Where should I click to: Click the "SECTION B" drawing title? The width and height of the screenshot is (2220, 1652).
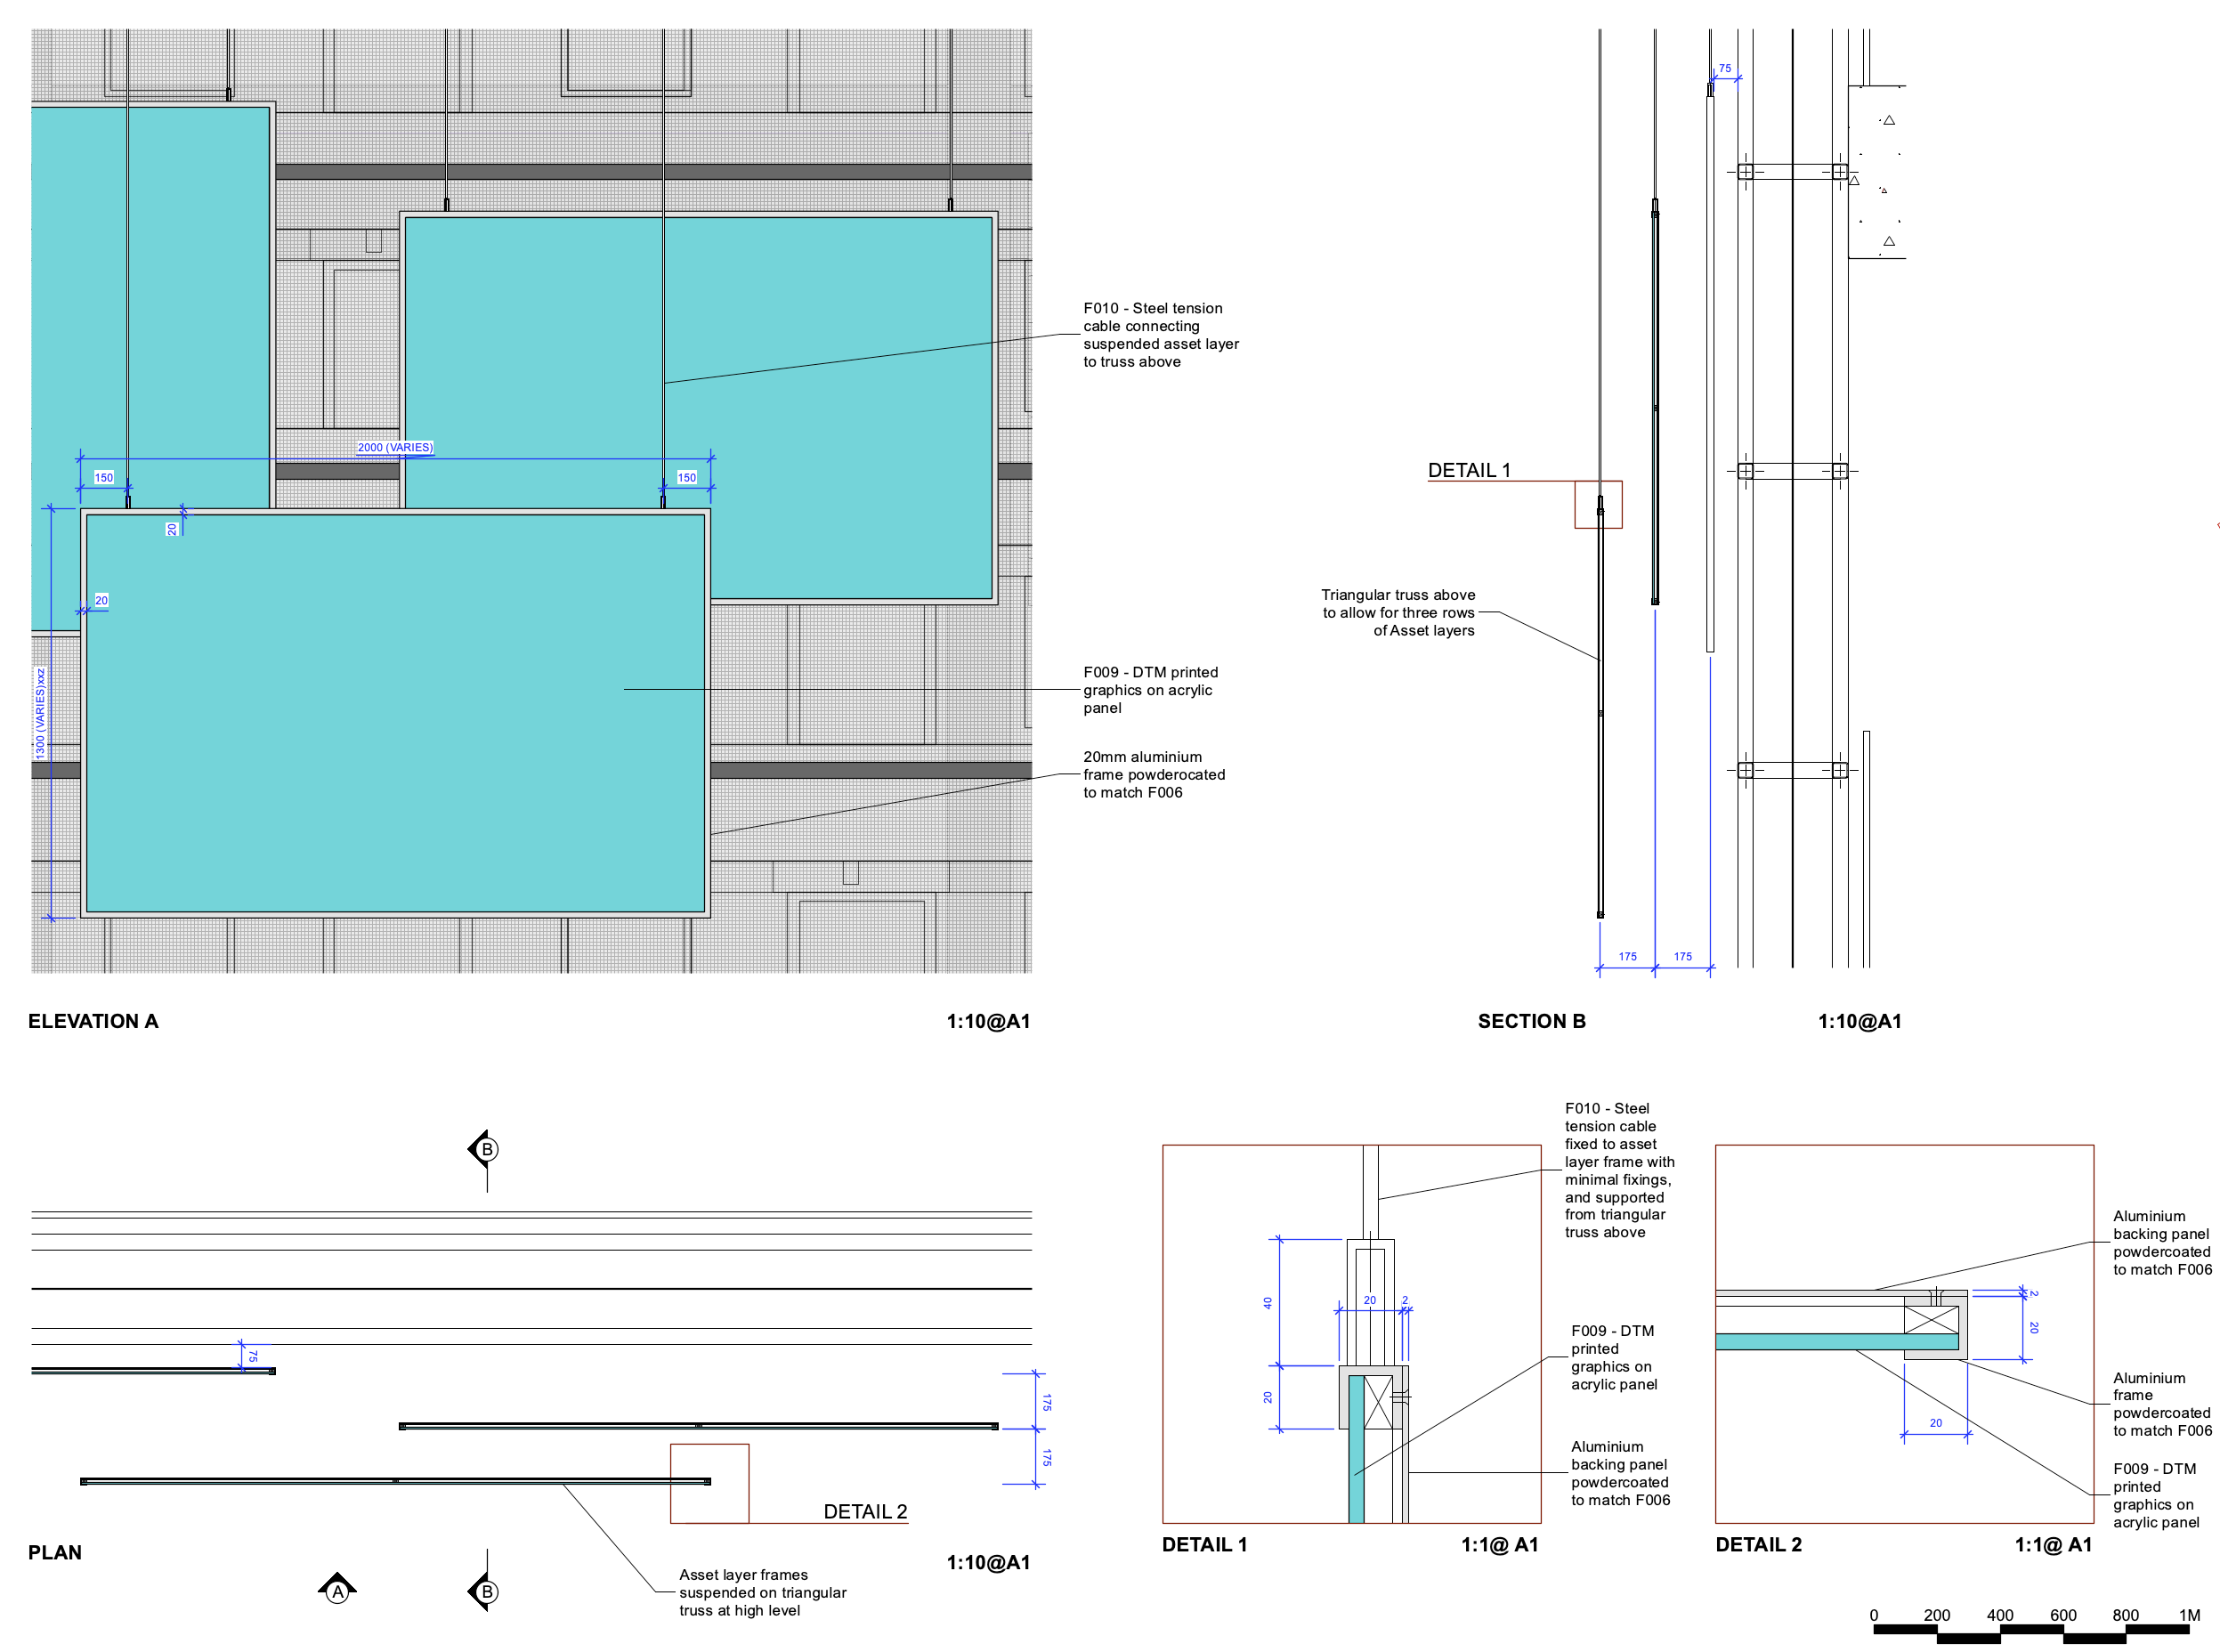tap(1531, 1021)
